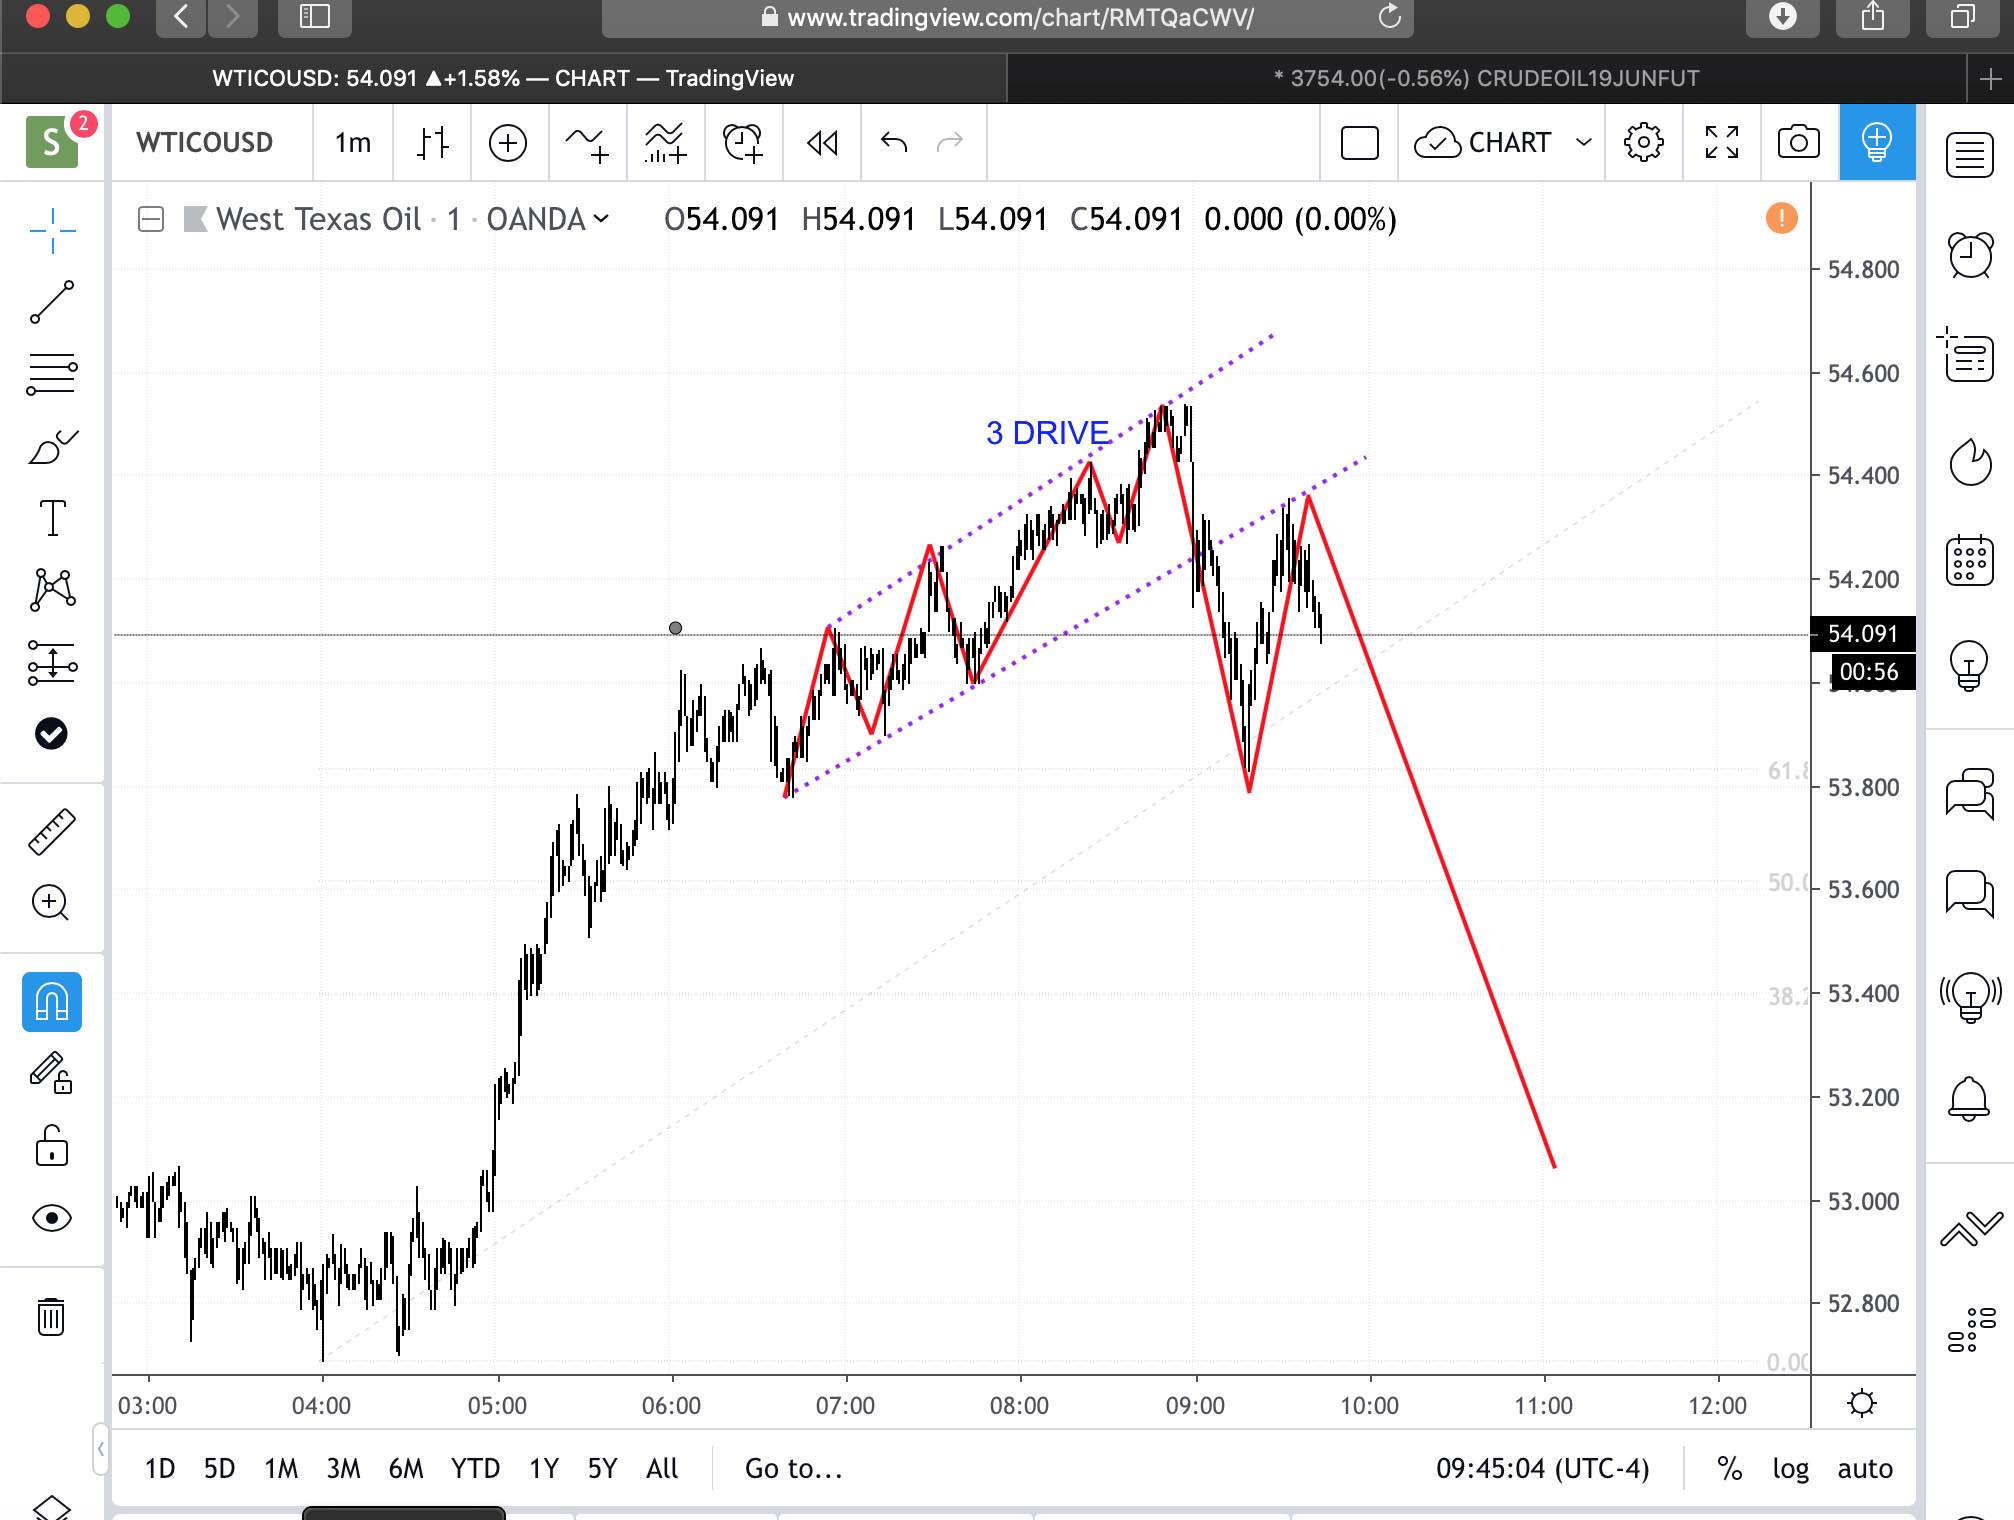2014x1520 pixels.
Task: Show All time range
Action: 661,1468
